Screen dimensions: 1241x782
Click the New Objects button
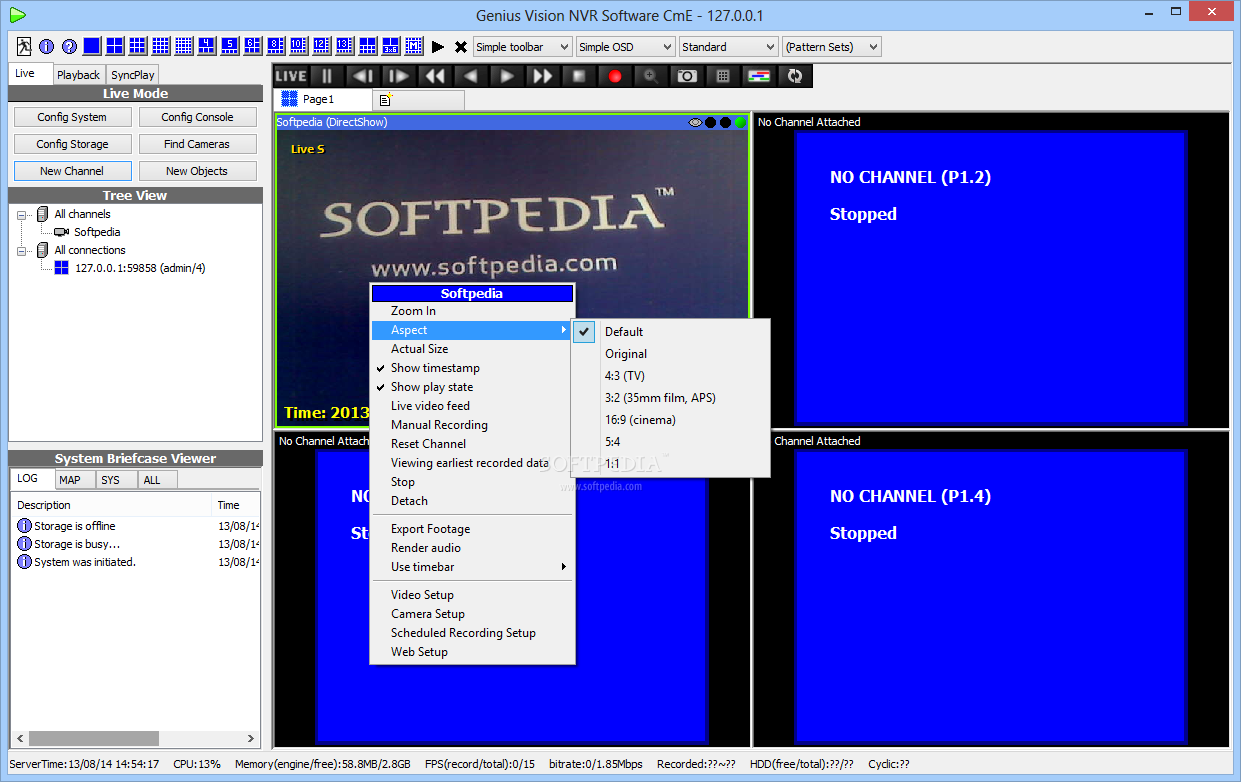coord(198,171)
